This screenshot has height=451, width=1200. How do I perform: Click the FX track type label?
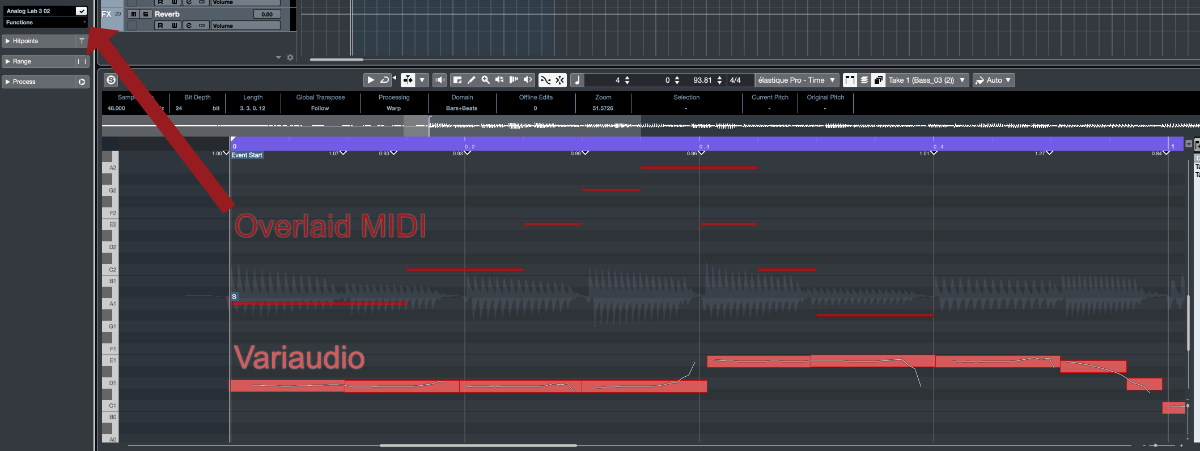(106, 14)
